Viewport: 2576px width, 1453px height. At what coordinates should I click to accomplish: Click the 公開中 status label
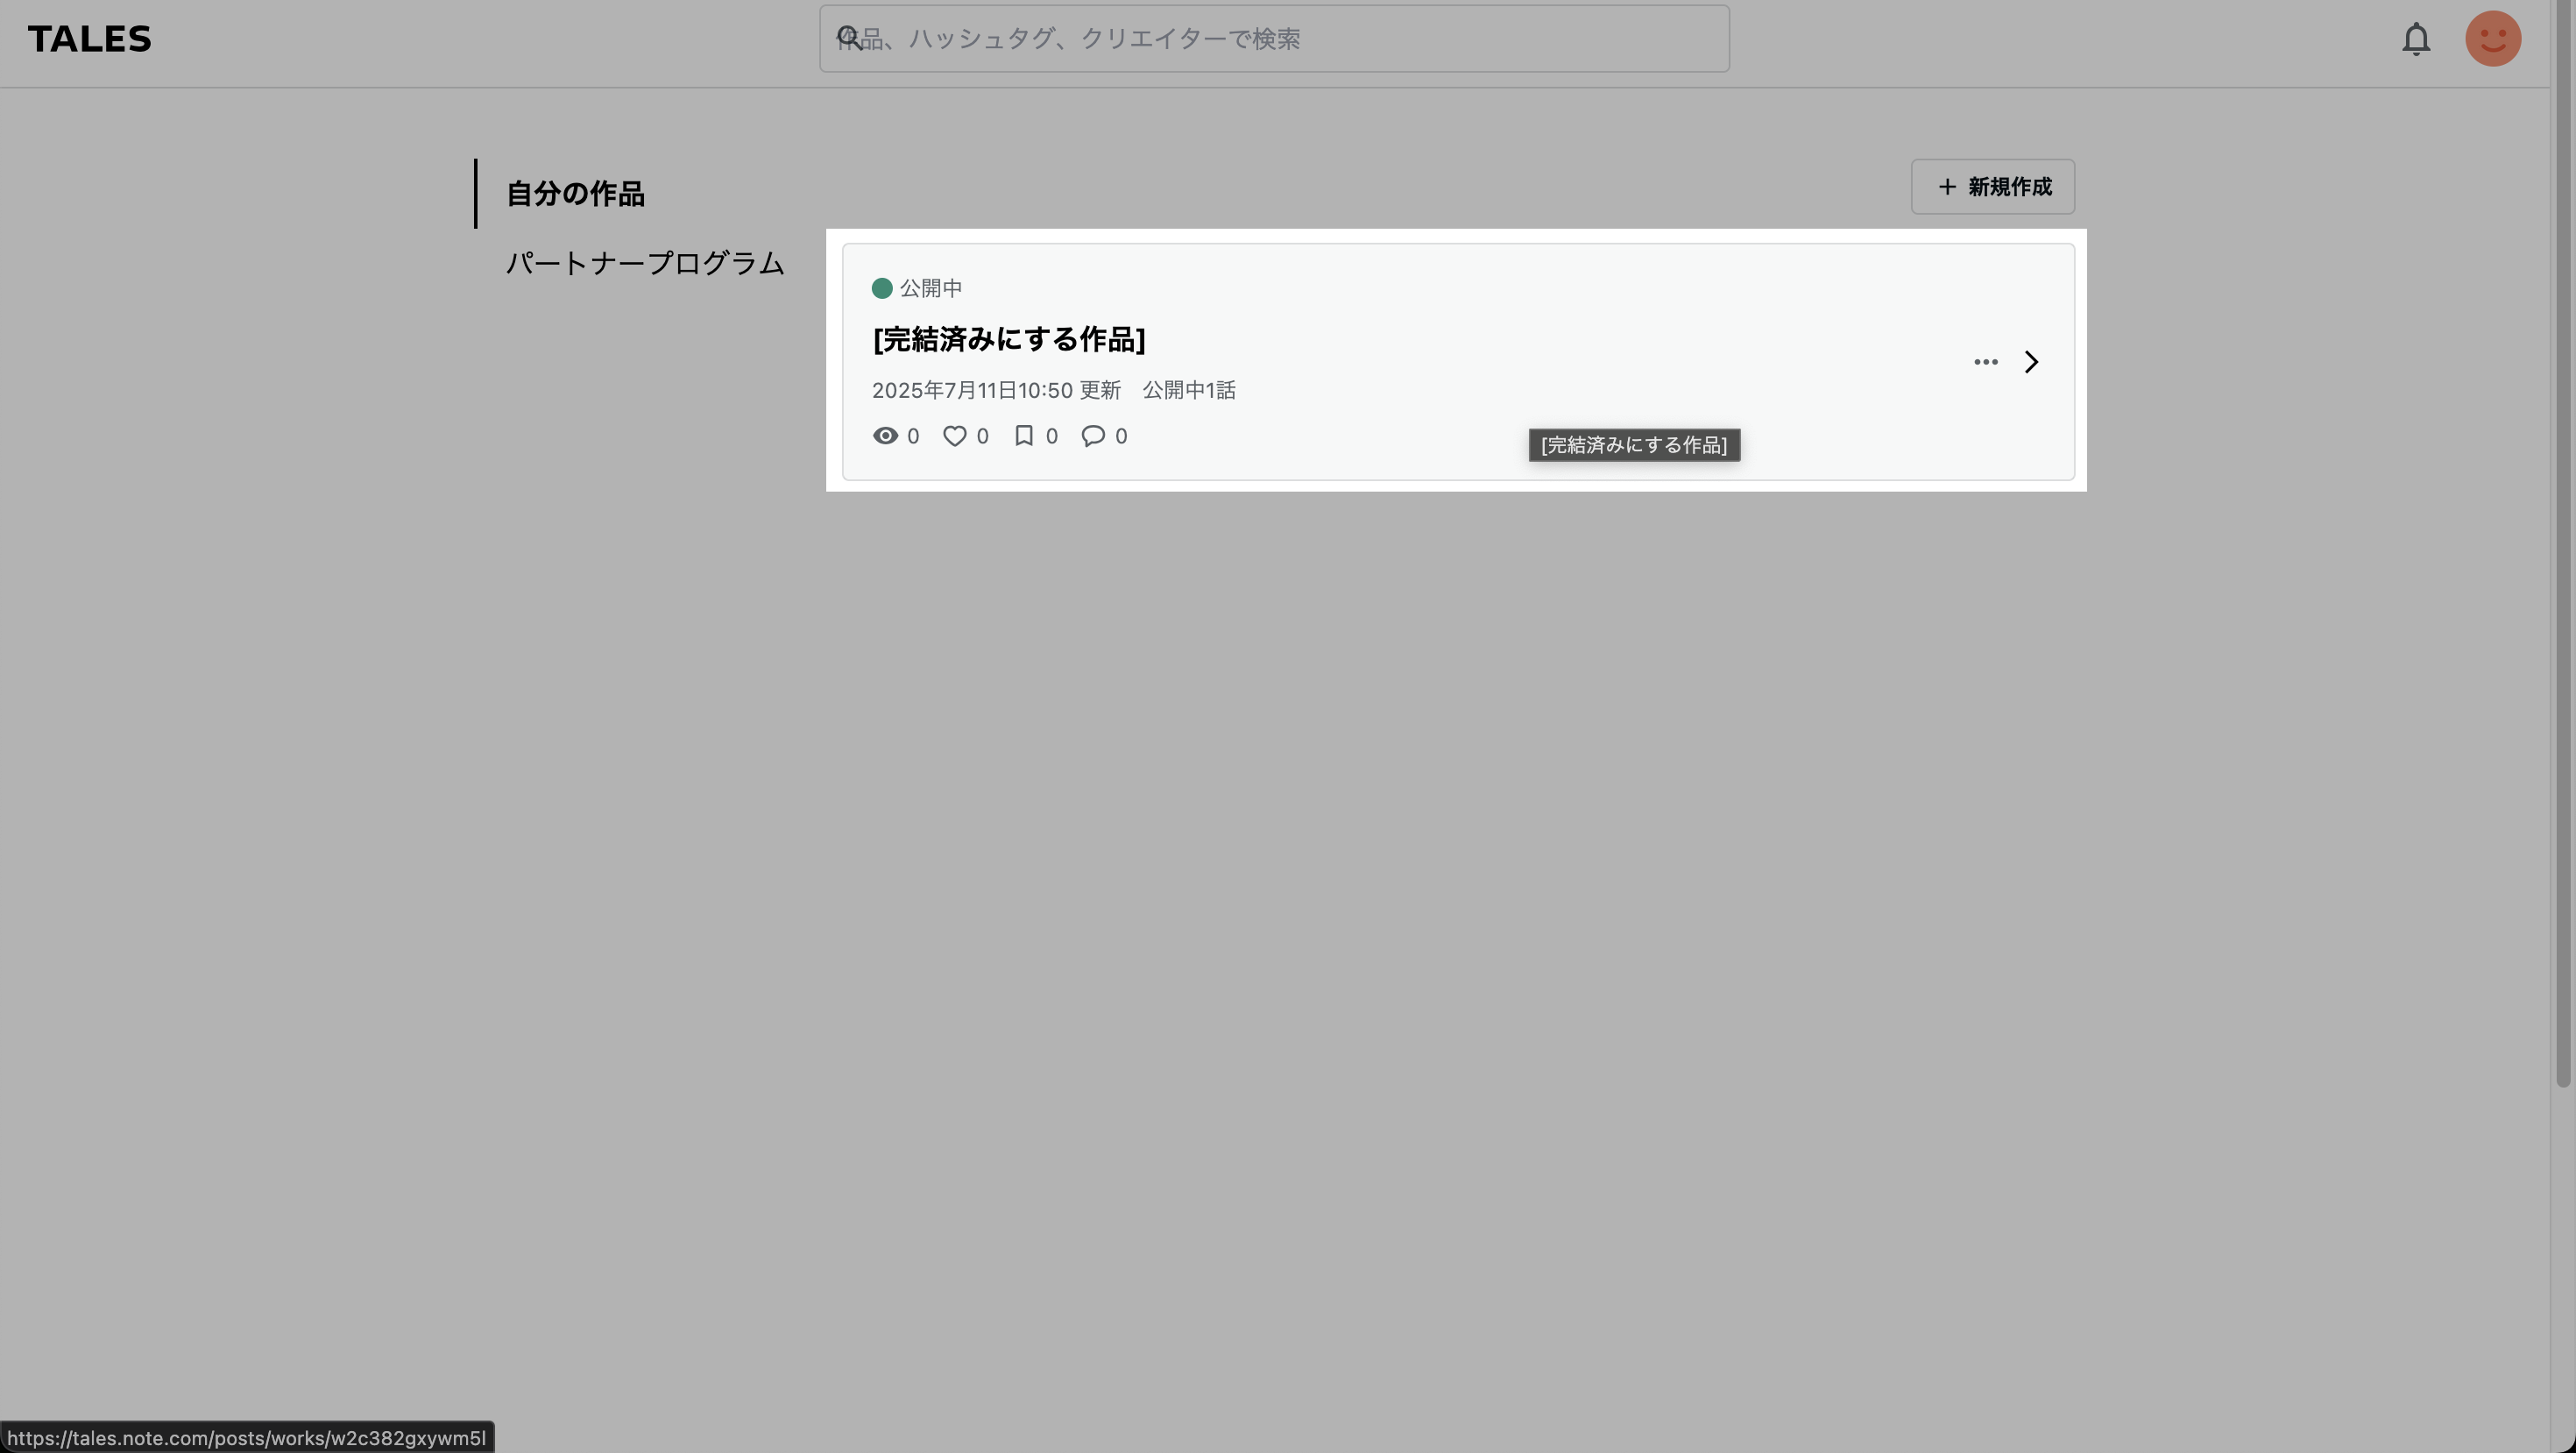pyautogui.click(x=930, y=288)
